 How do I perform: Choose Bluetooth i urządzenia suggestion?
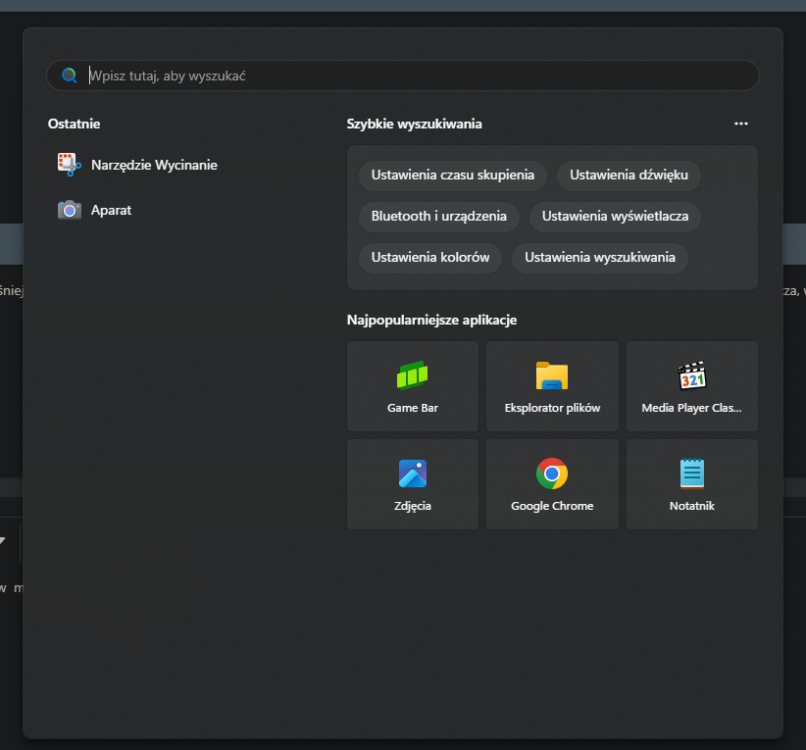coord(438,216)
